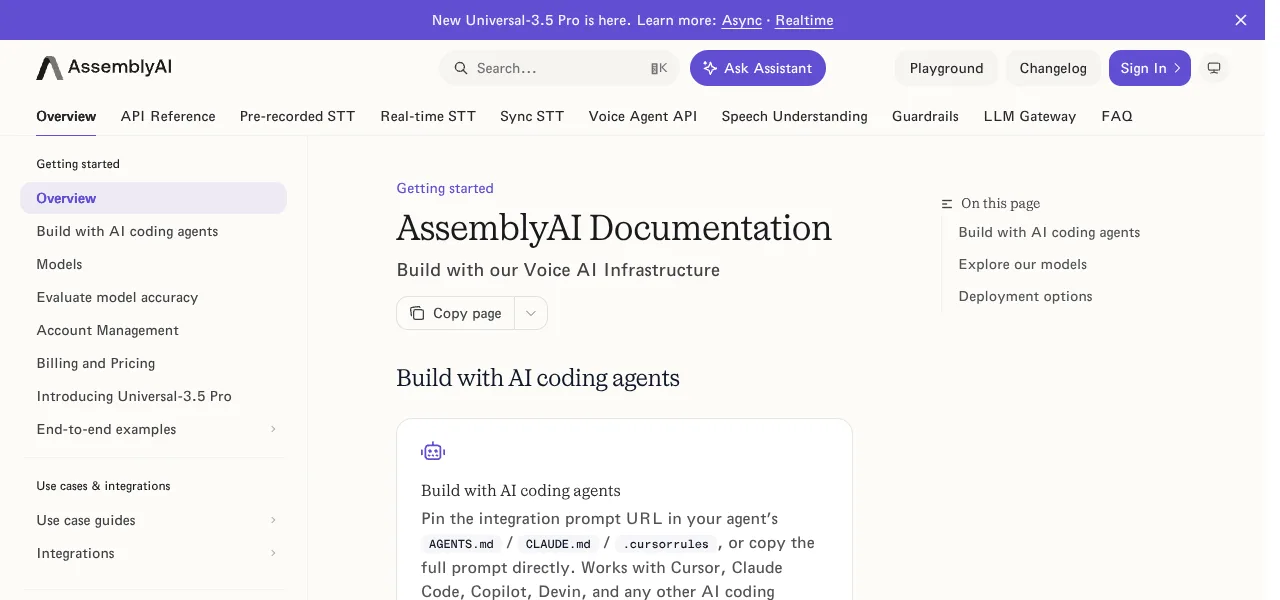This screenshot has width=1280, height=600.
Task: Click the sparkle icon in Ask Assistant
Action: 710,68
